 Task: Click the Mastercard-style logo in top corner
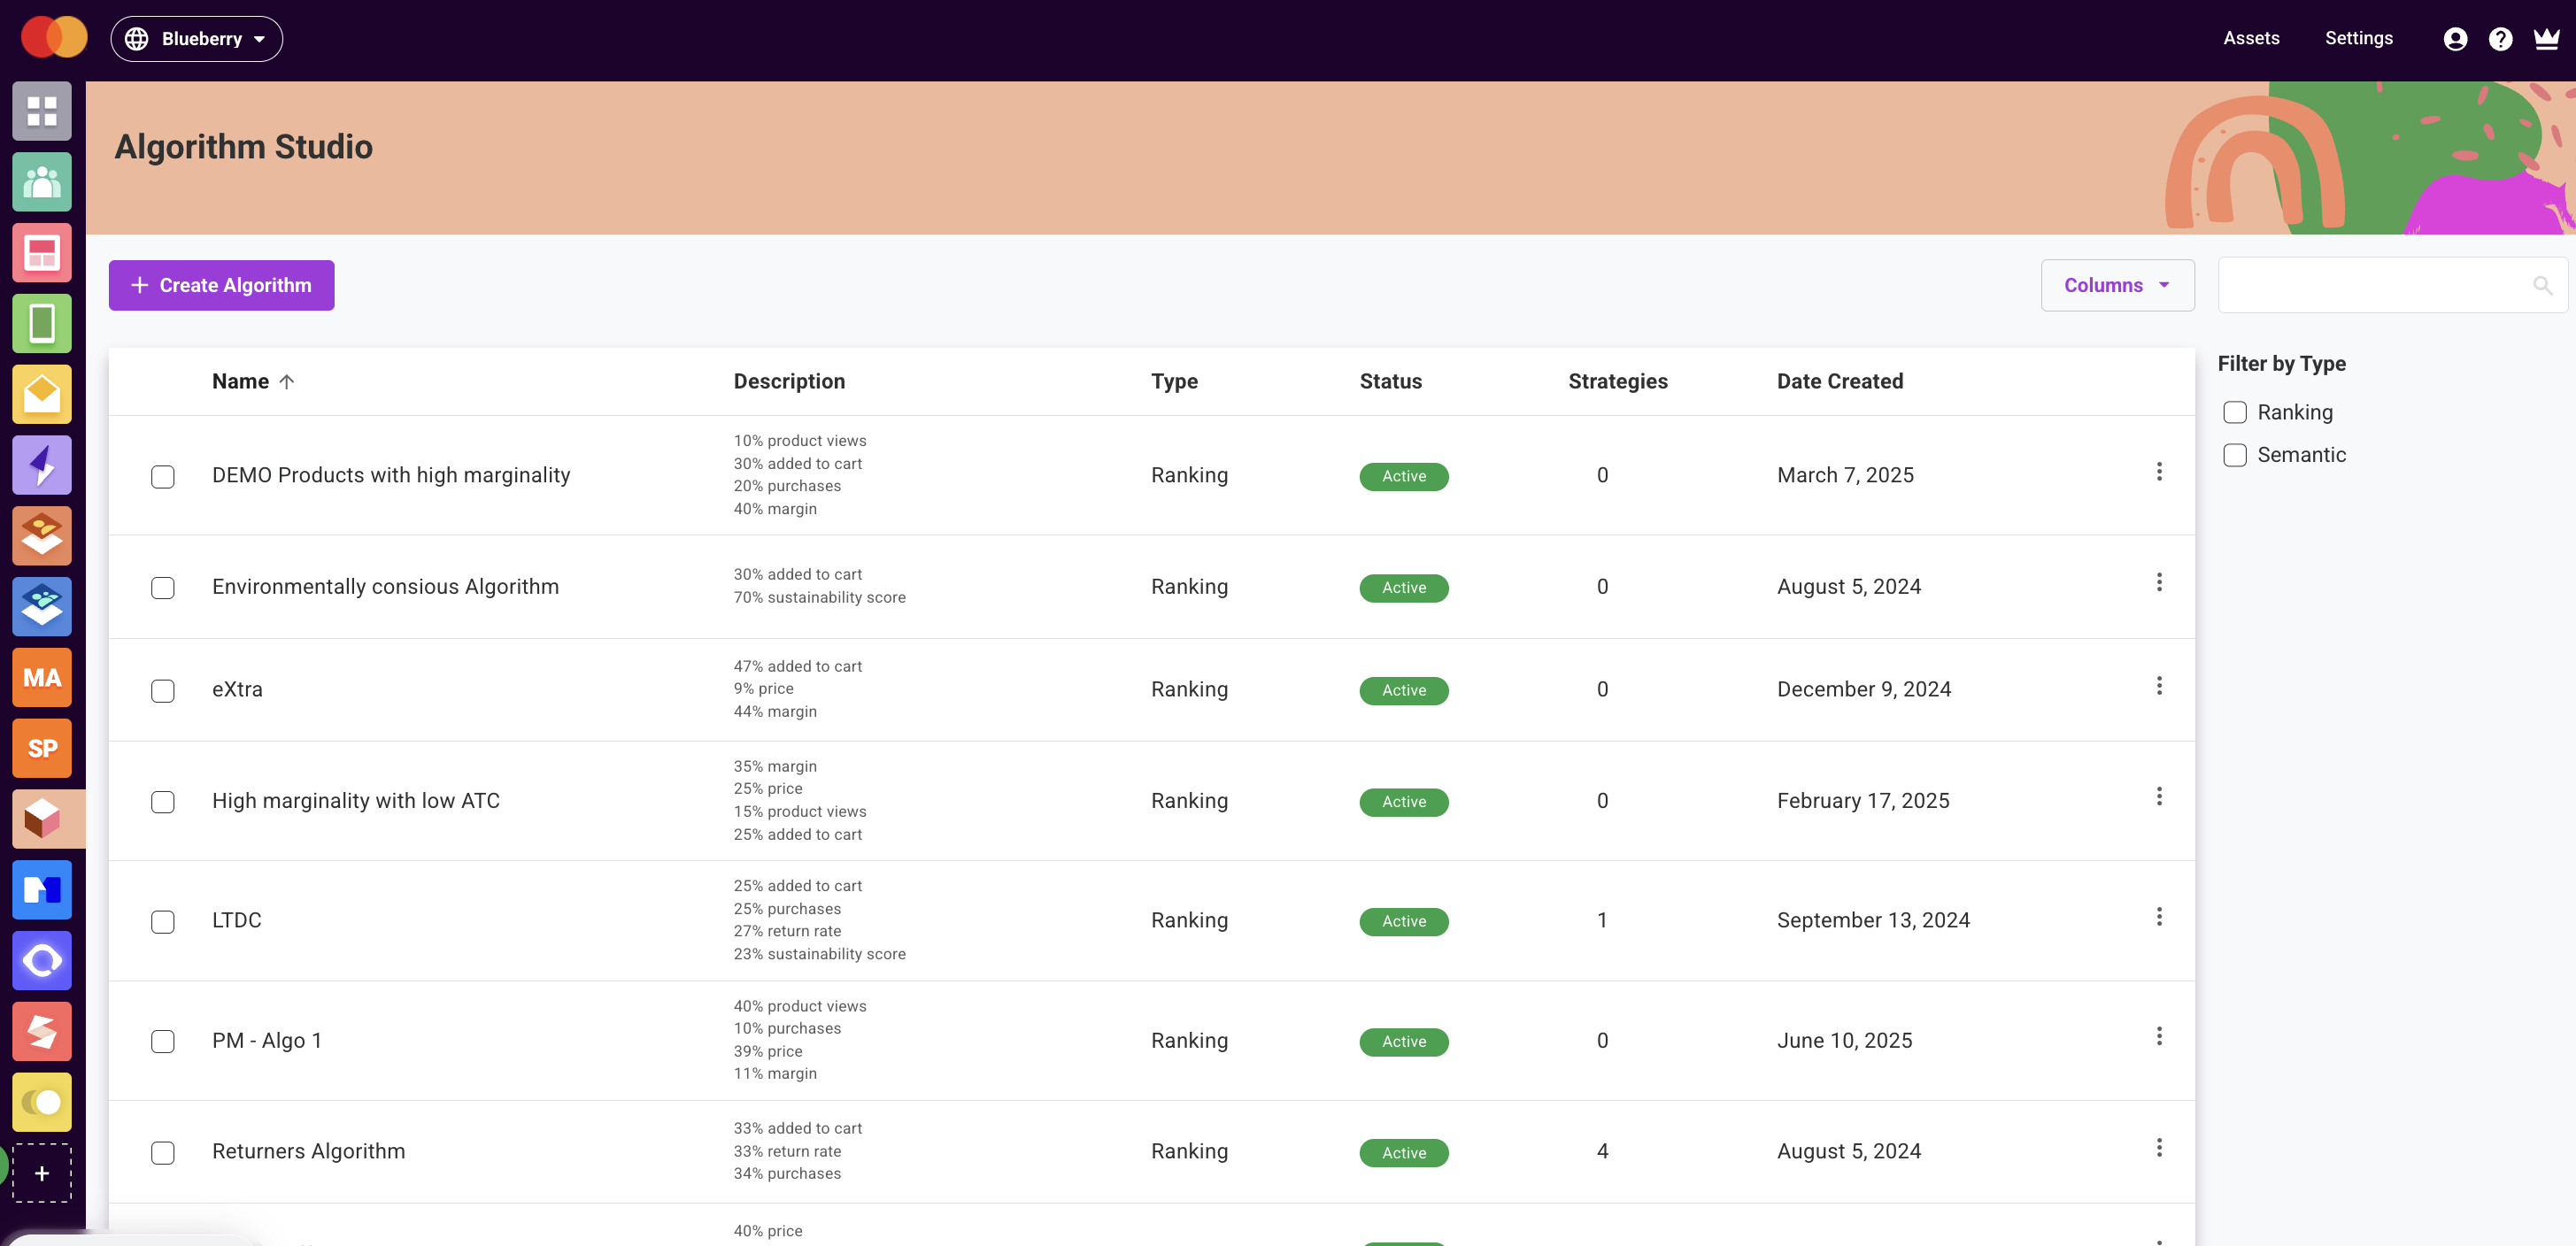54,38
